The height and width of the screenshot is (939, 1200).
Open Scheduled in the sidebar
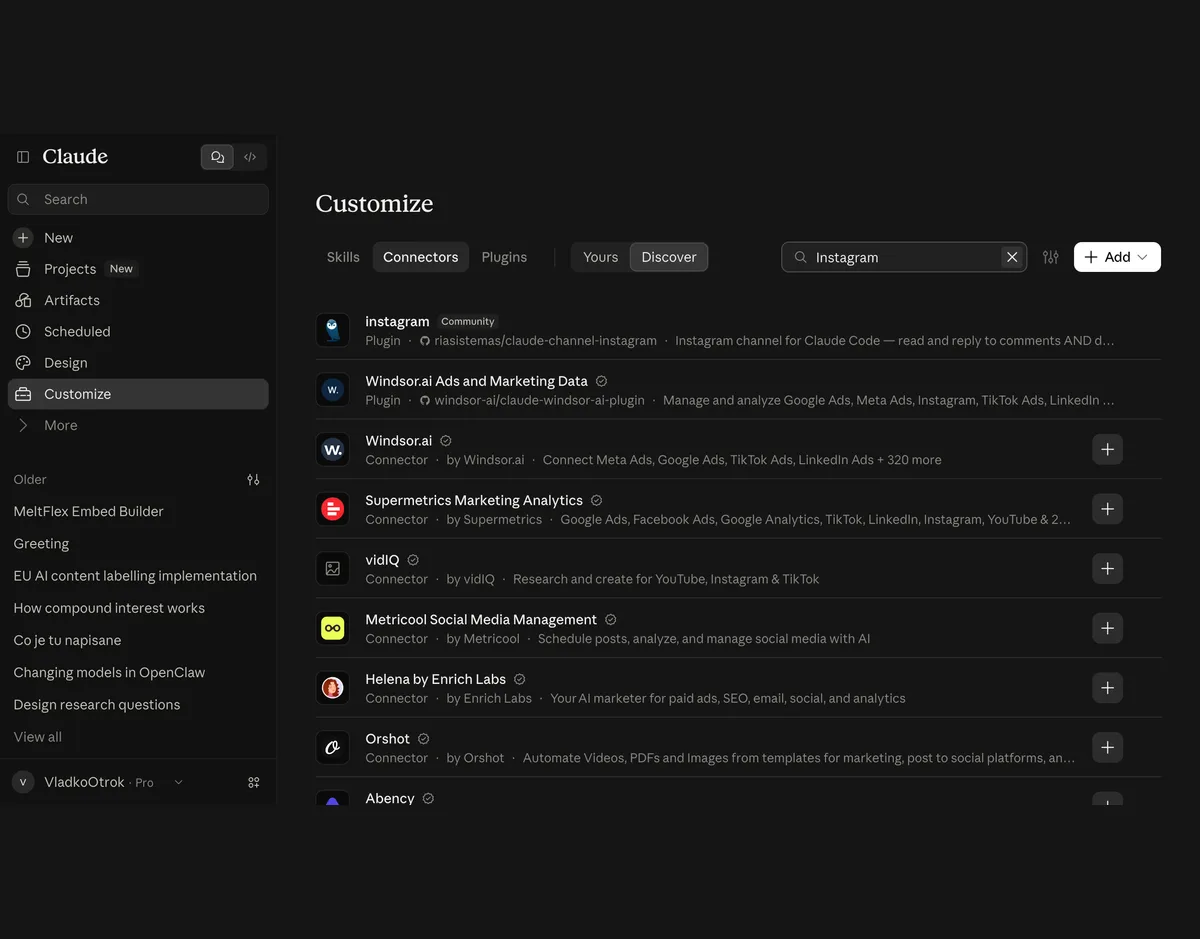click(x=138, y=331)
